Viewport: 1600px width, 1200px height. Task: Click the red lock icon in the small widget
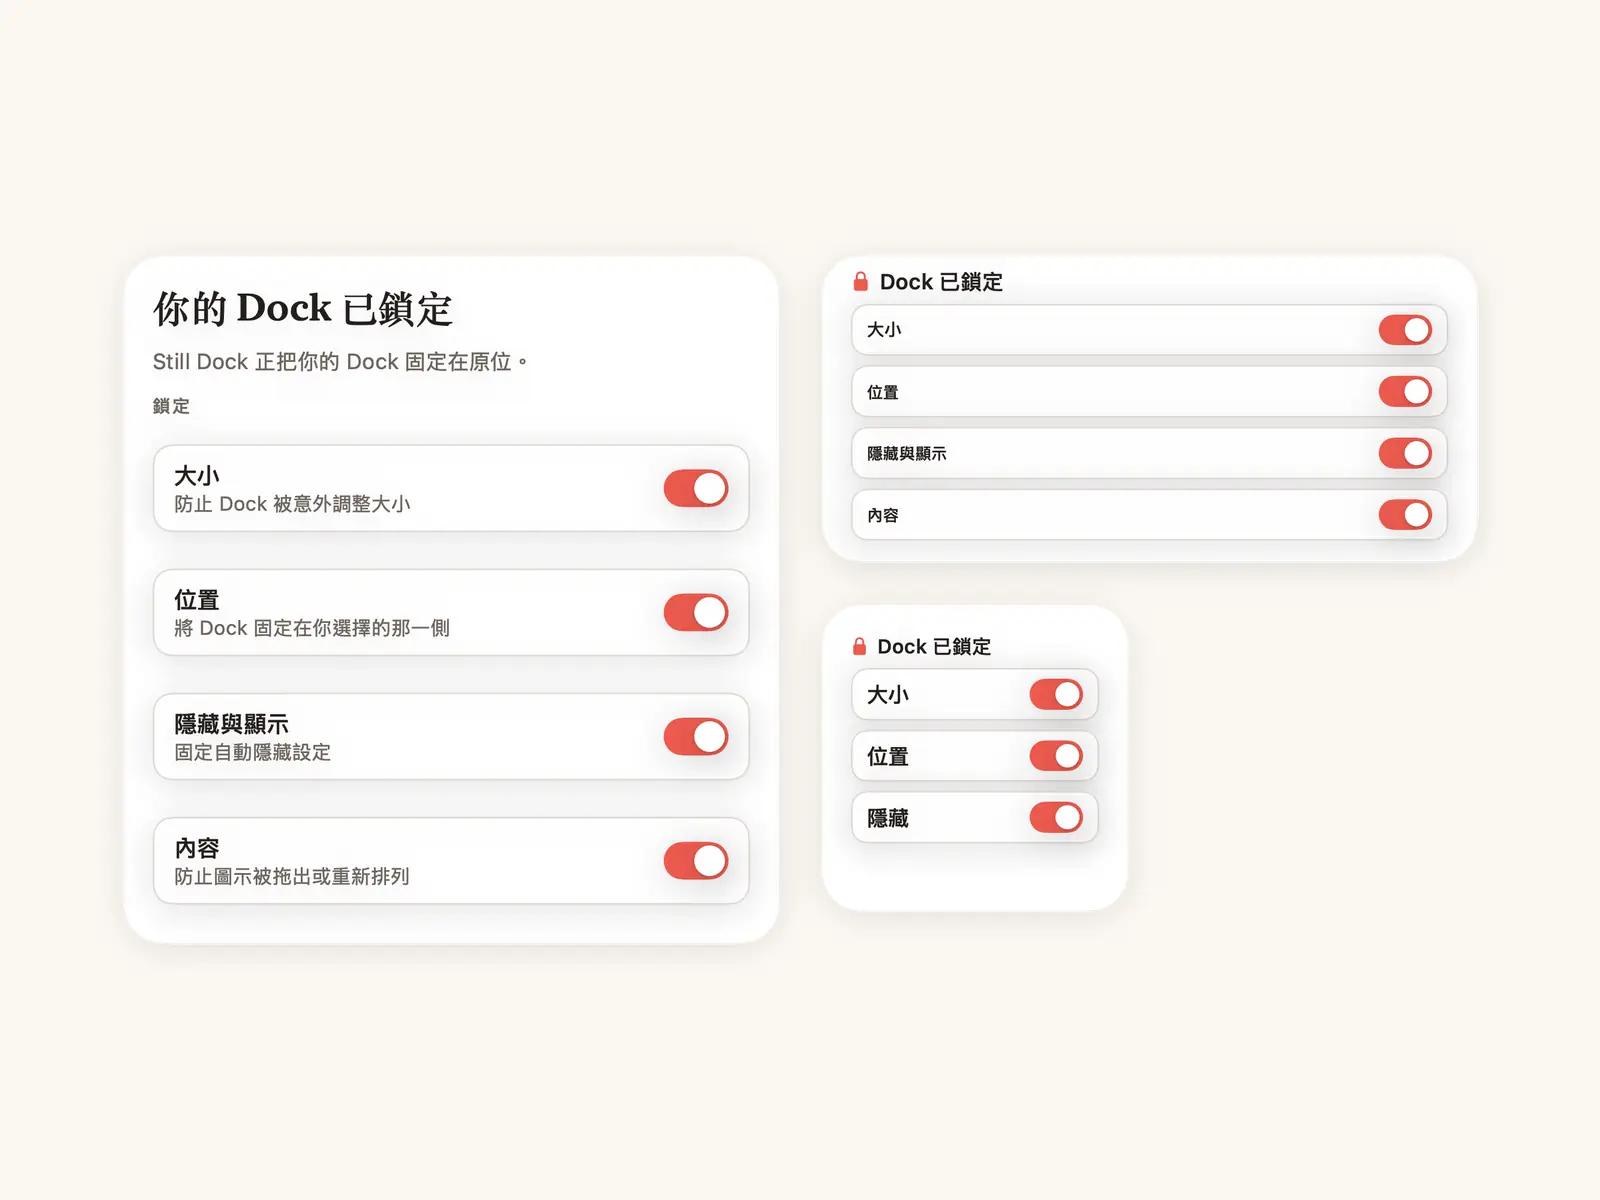(859, 646)
